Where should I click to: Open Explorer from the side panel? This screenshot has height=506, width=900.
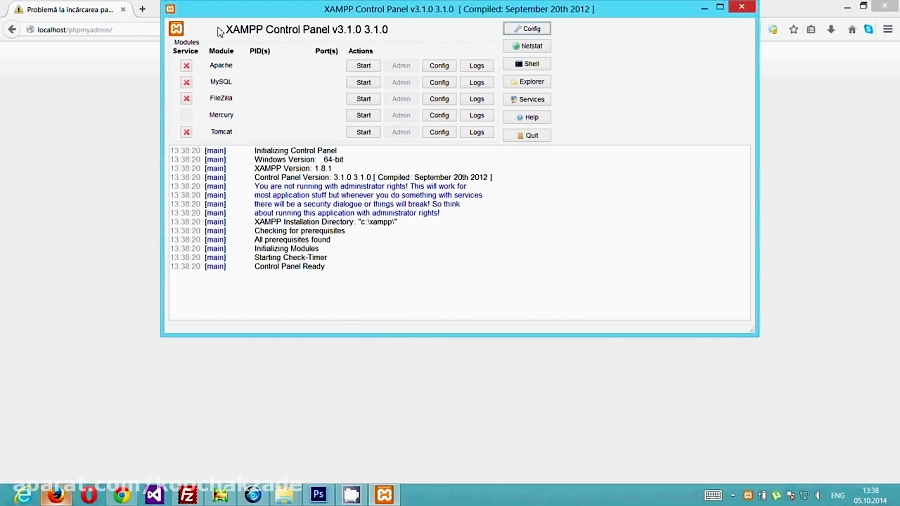(527, 81)
